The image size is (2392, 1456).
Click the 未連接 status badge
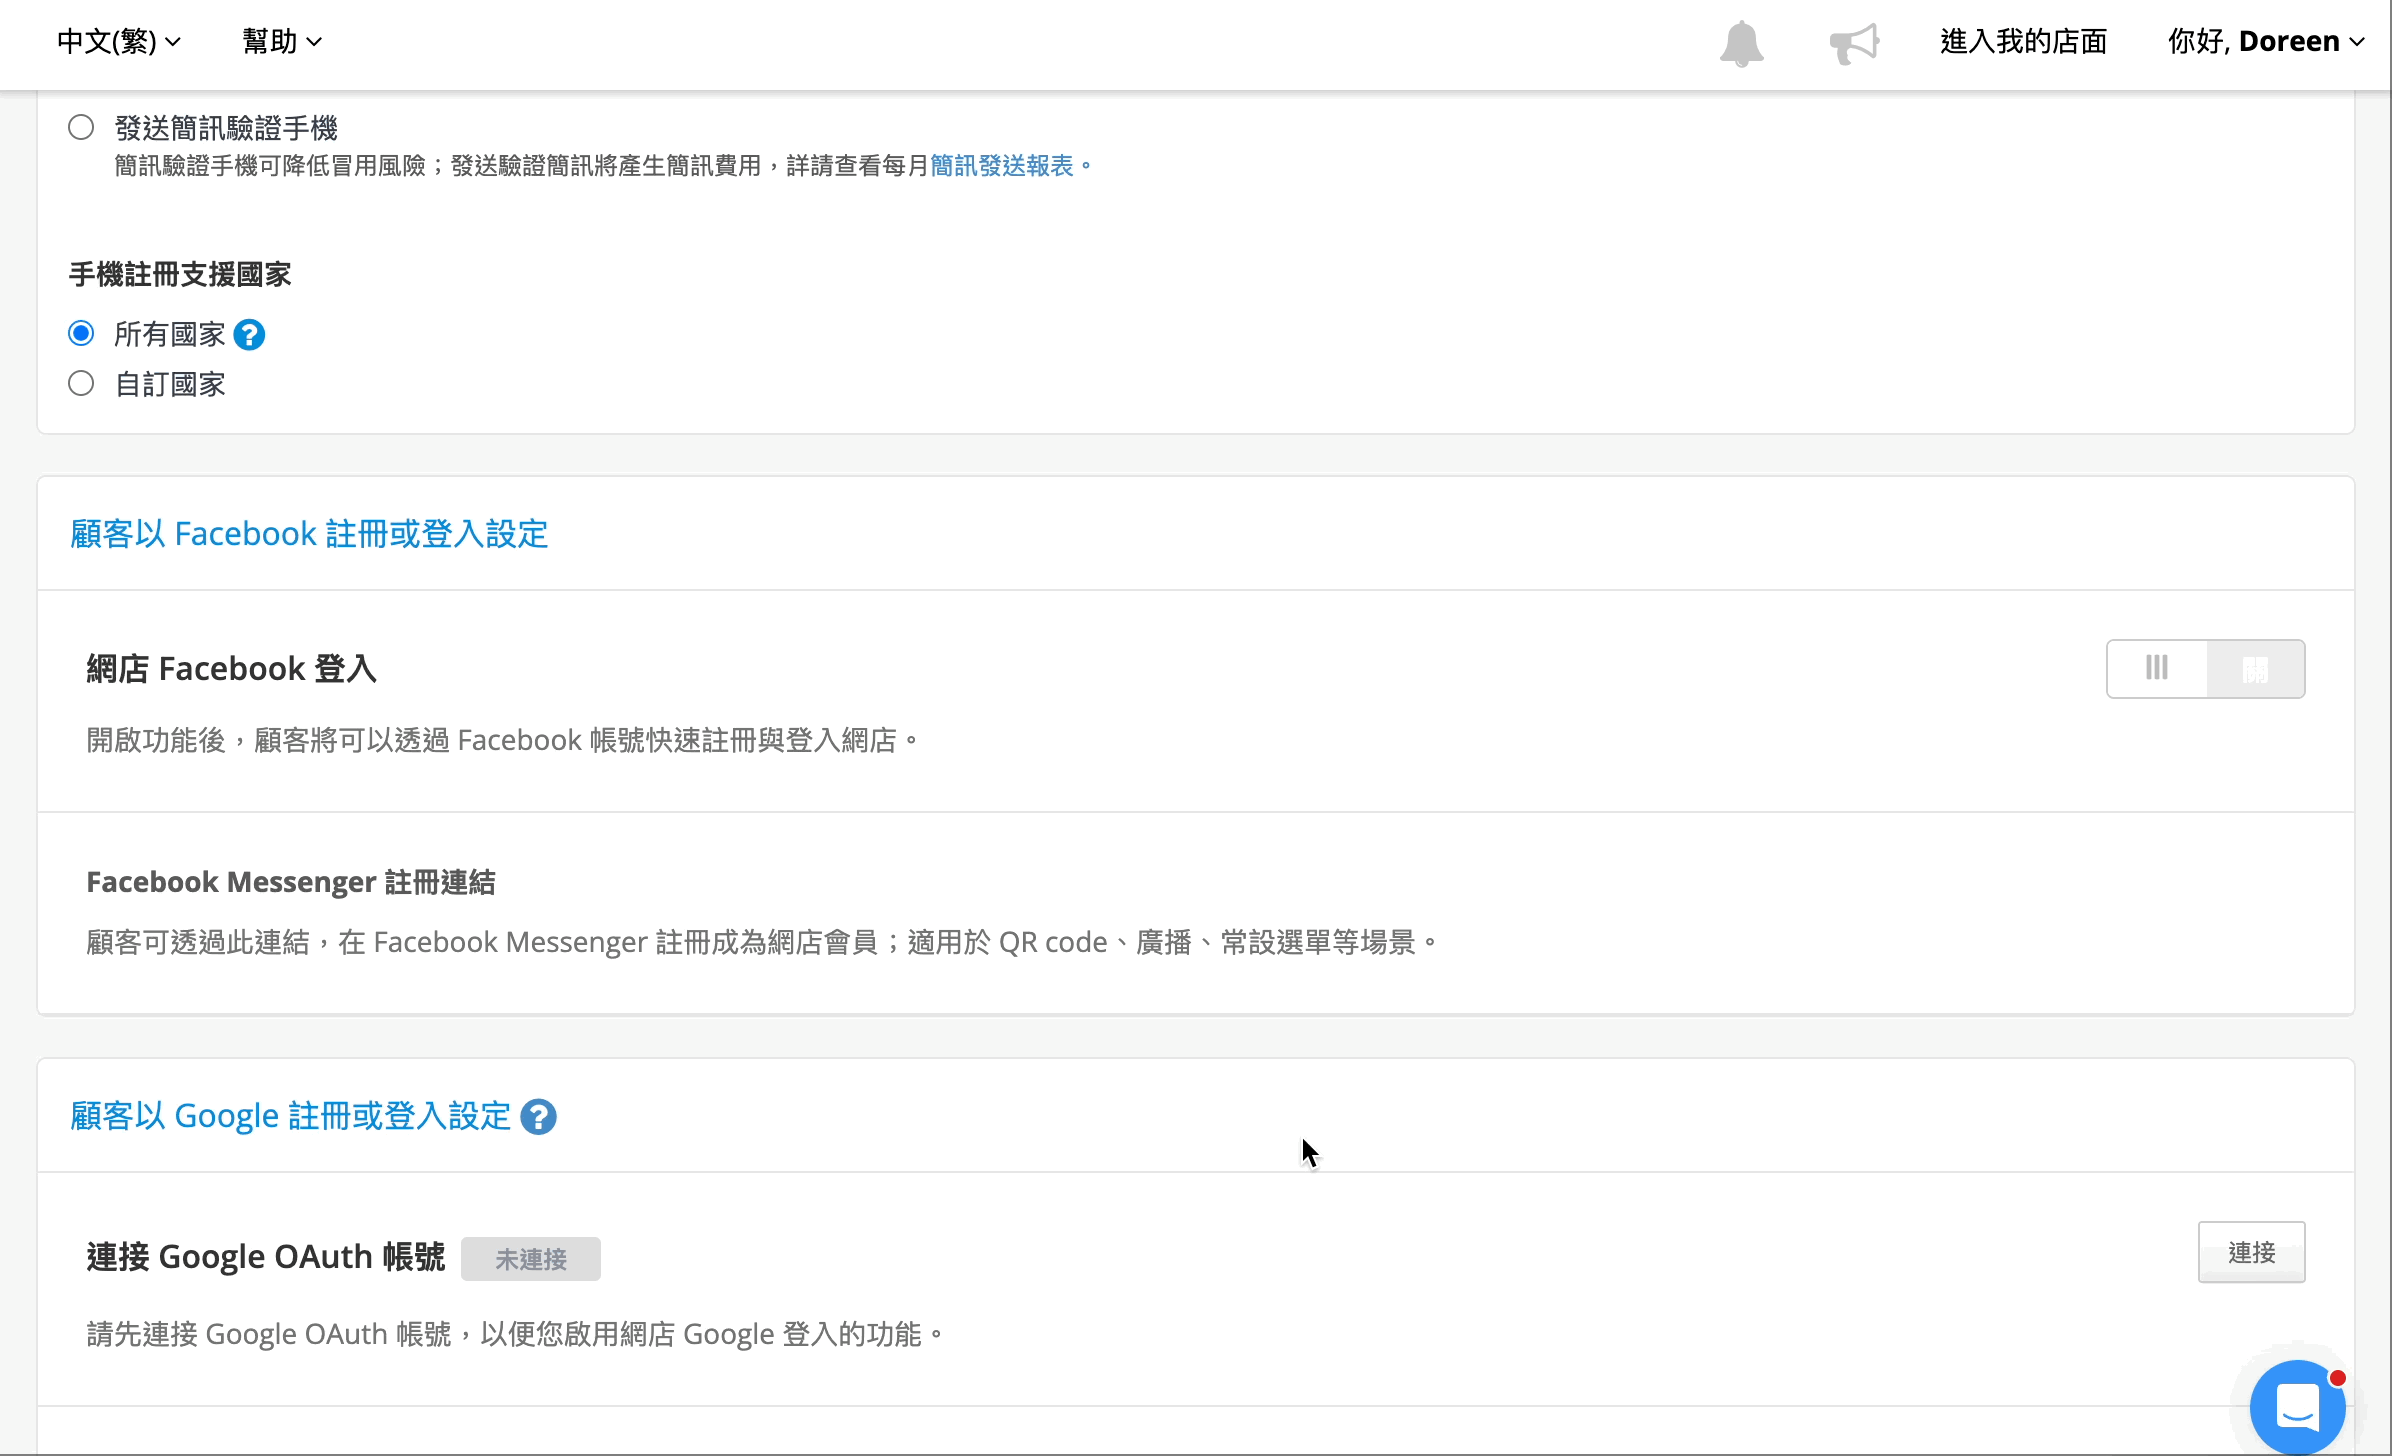pos(531,1259)
